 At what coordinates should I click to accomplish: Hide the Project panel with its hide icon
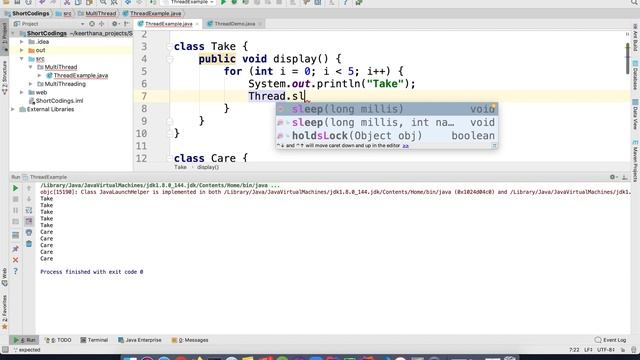(x=126, y=24)
